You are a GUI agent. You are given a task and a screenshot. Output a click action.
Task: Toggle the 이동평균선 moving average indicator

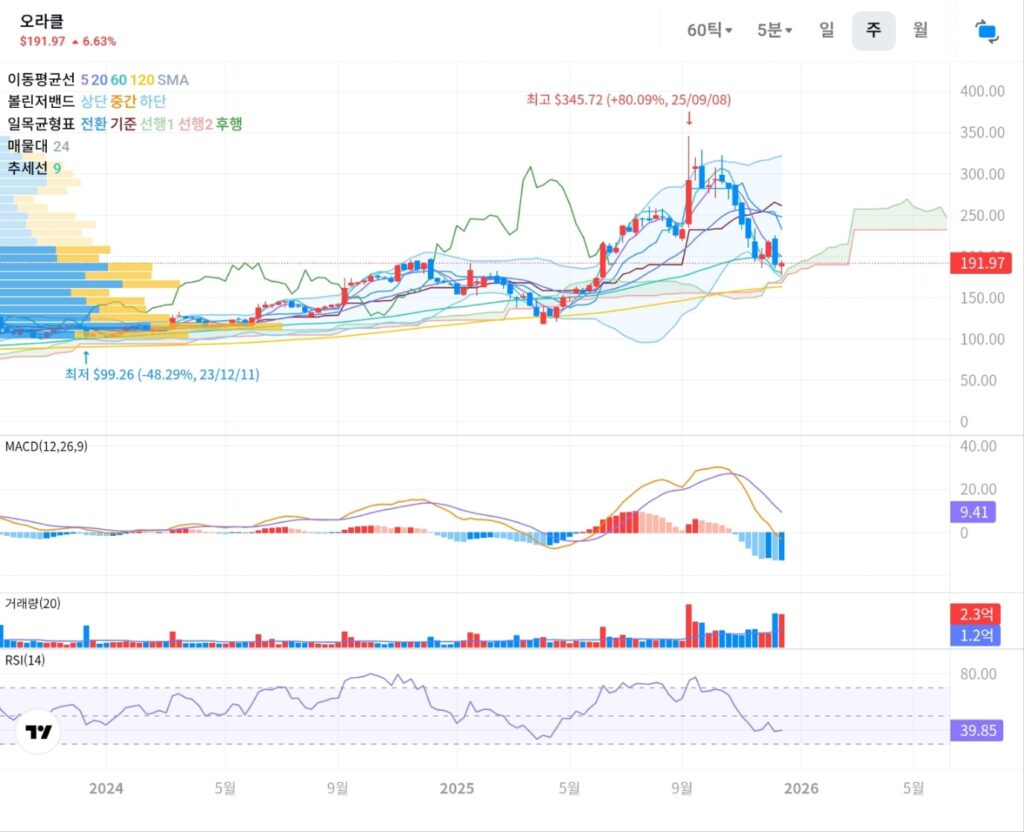[x=41, y=79]
